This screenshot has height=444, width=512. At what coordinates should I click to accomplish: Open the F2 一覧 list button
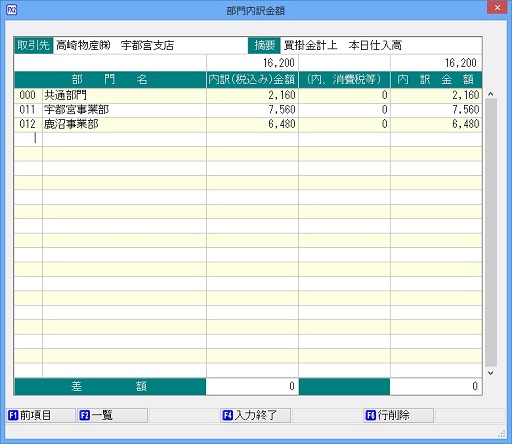pos(112,415)
